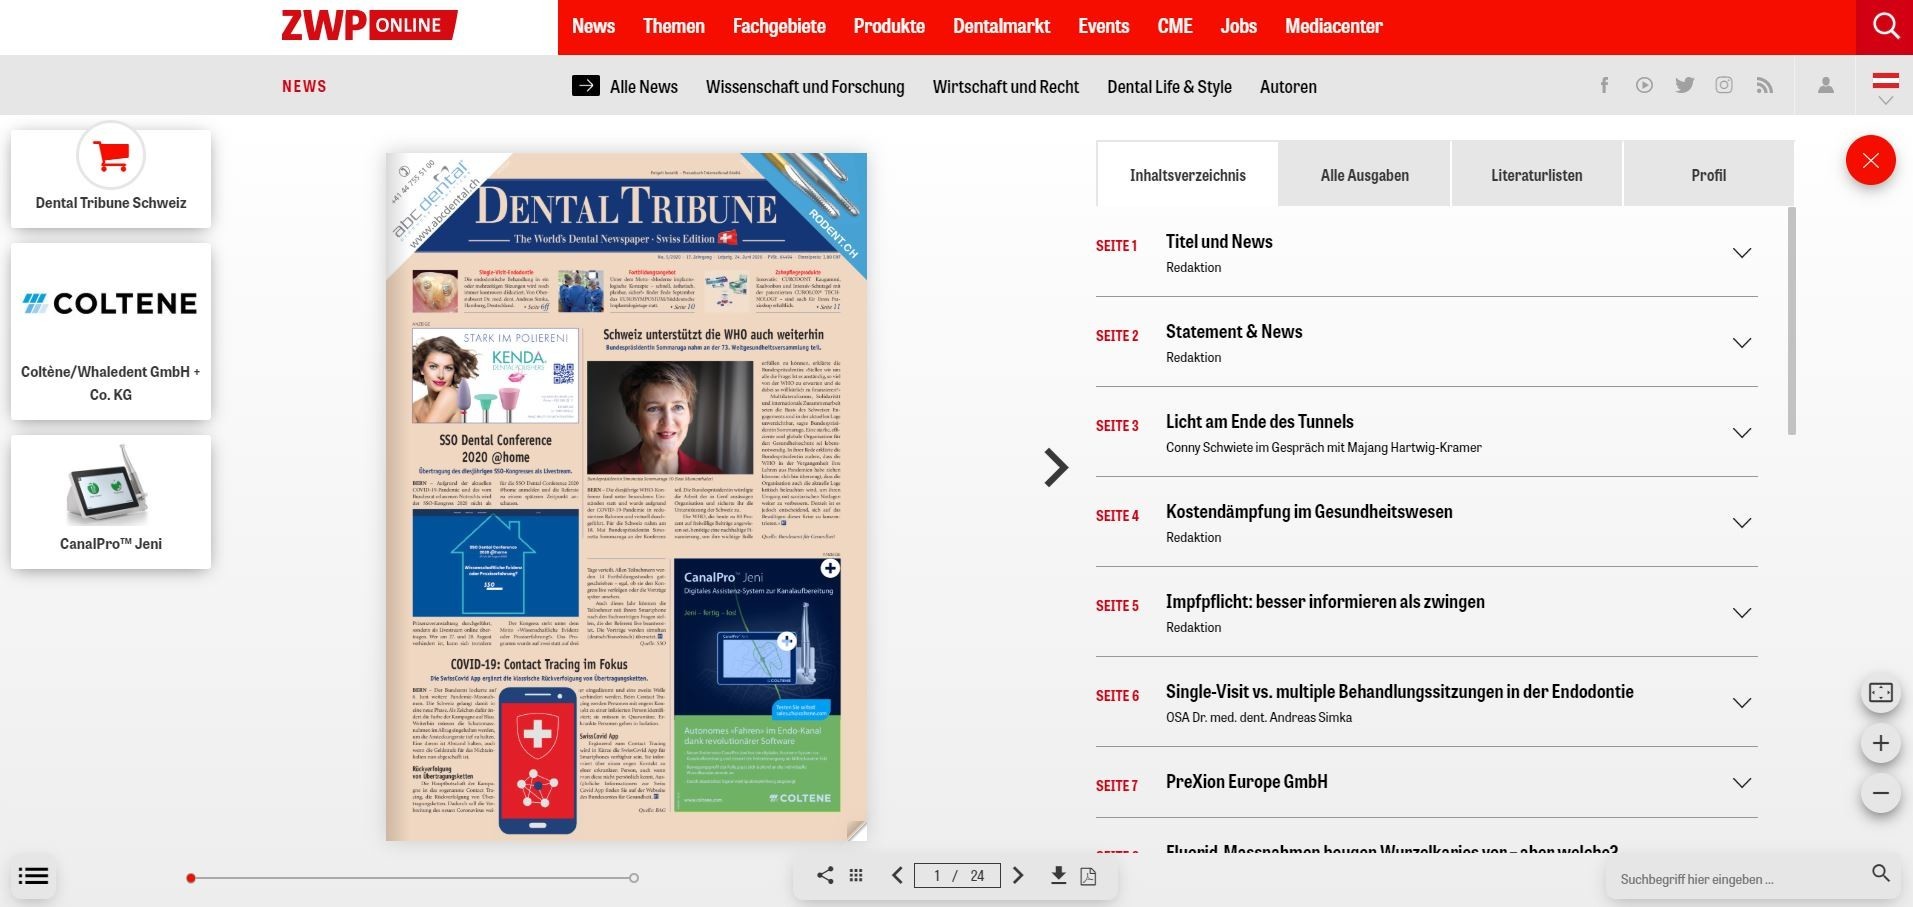Switch to the Profil tab
Viewport: 1913px width, 907px height.
tap(1708, 174)
